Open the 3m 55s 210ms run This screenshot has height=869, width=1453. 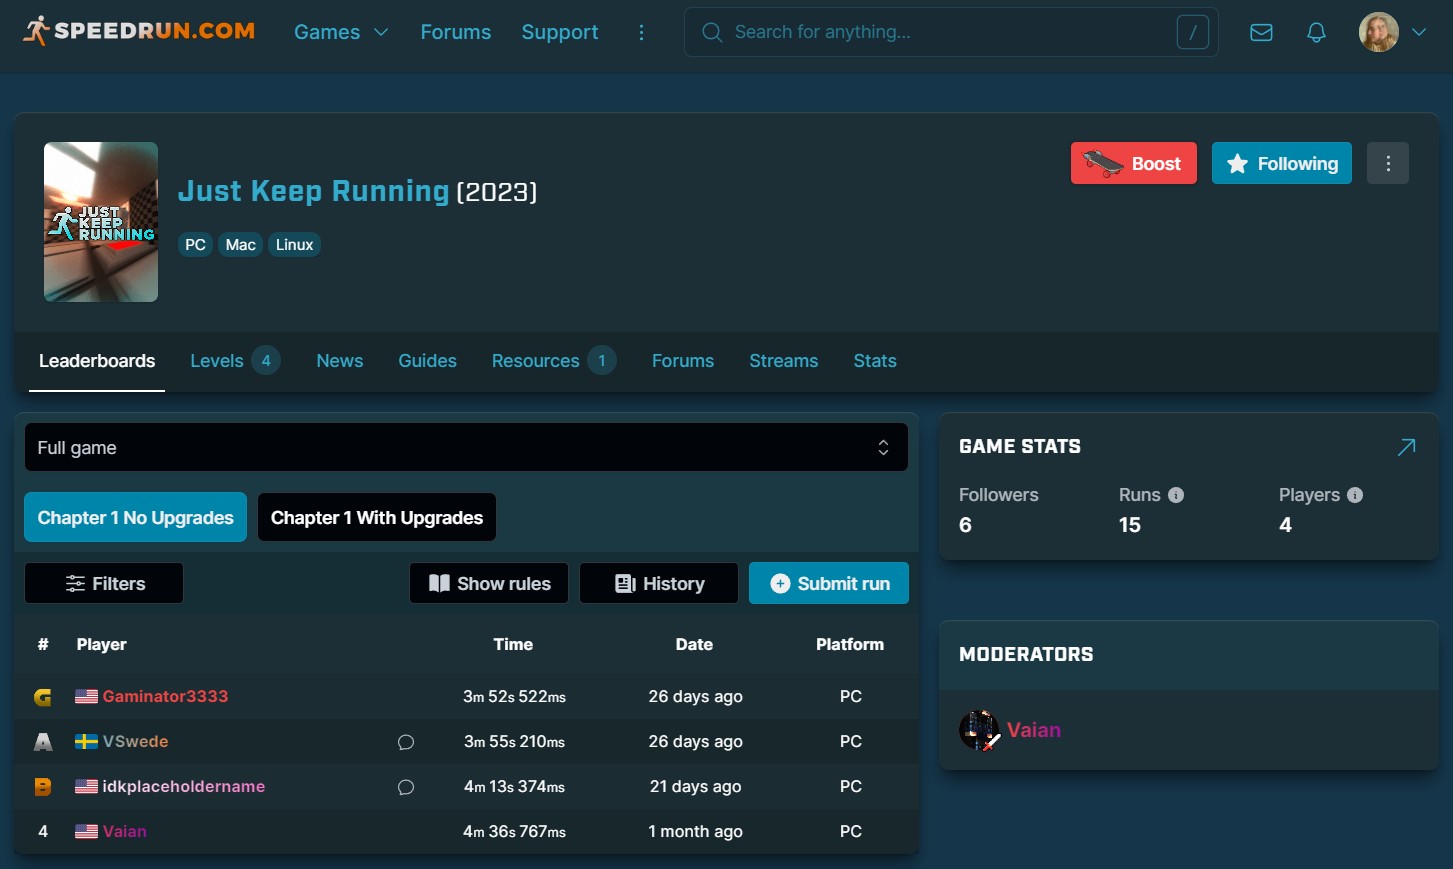click(514, 741)
